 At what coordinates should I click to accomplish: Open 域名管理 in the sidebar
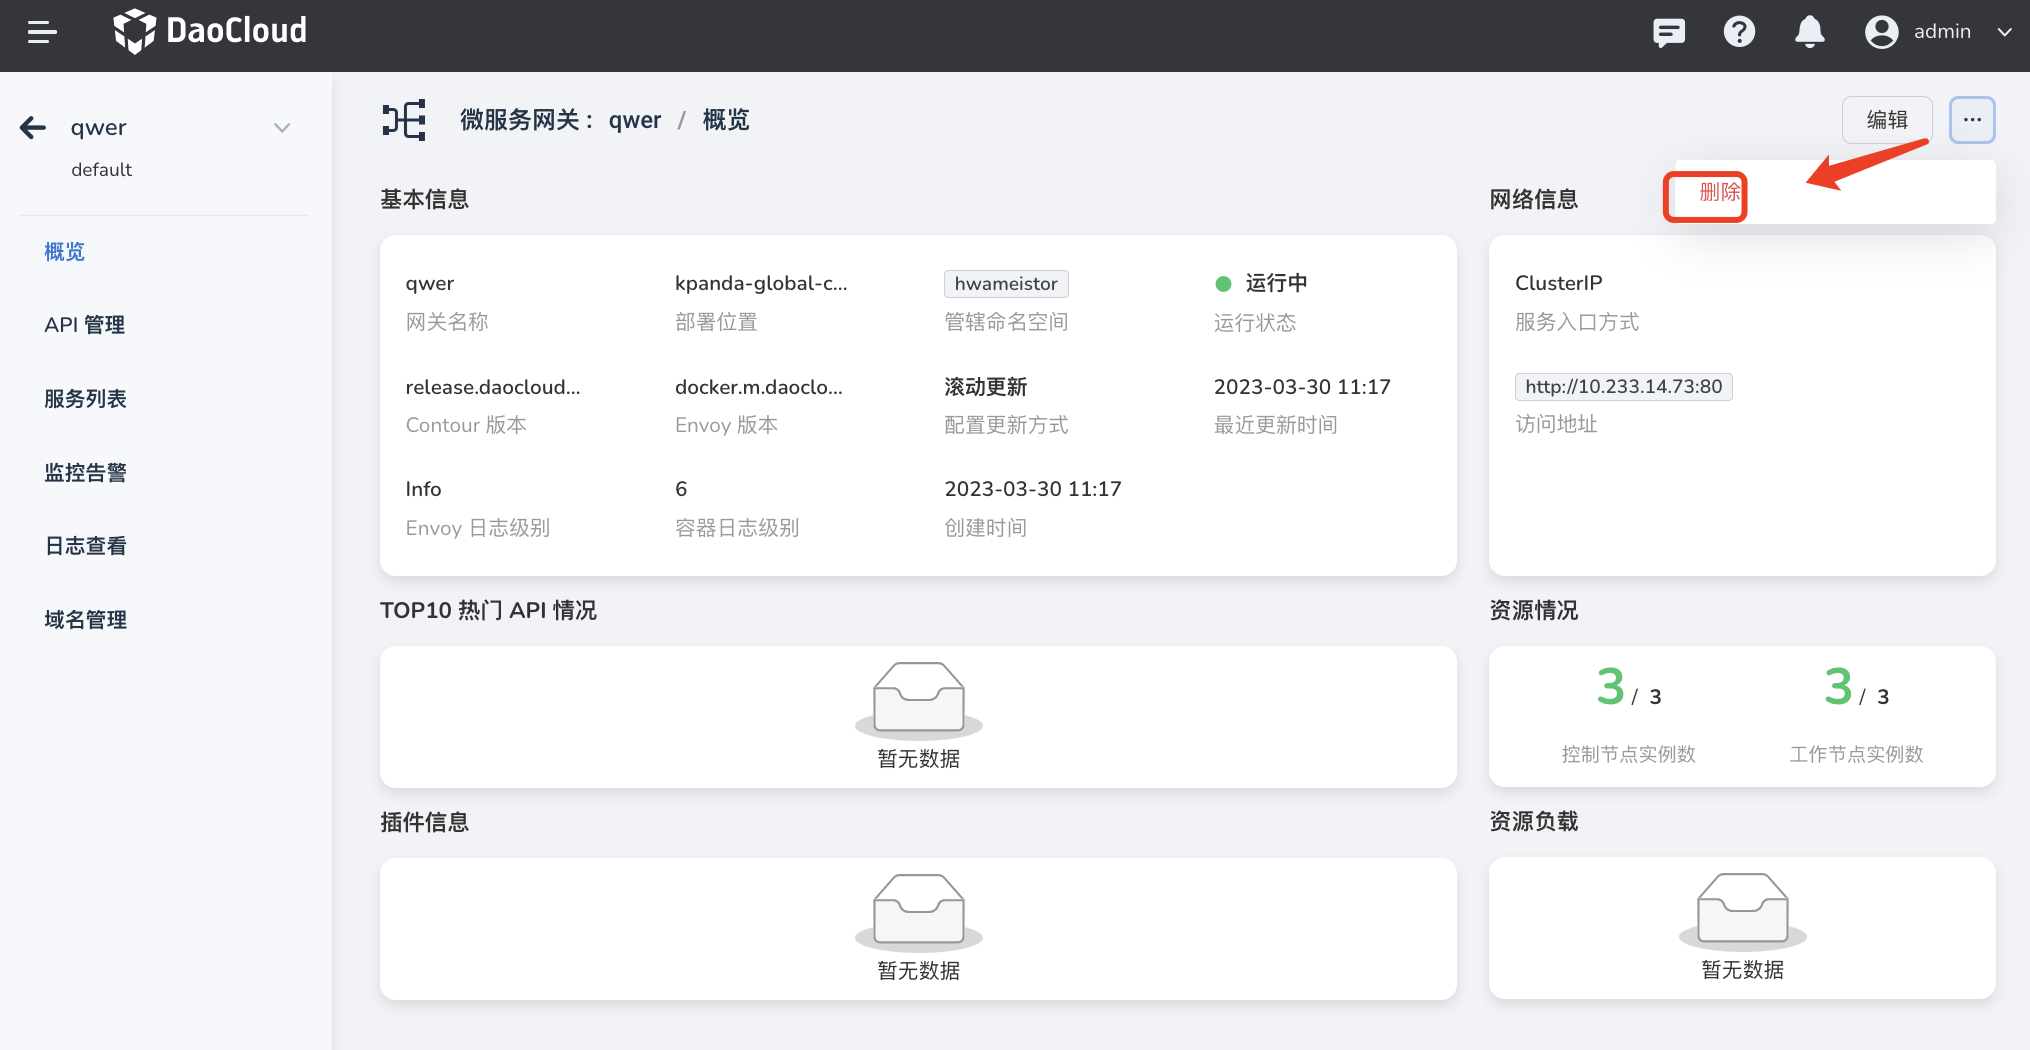pyautogui.click(x=85, y=620)
